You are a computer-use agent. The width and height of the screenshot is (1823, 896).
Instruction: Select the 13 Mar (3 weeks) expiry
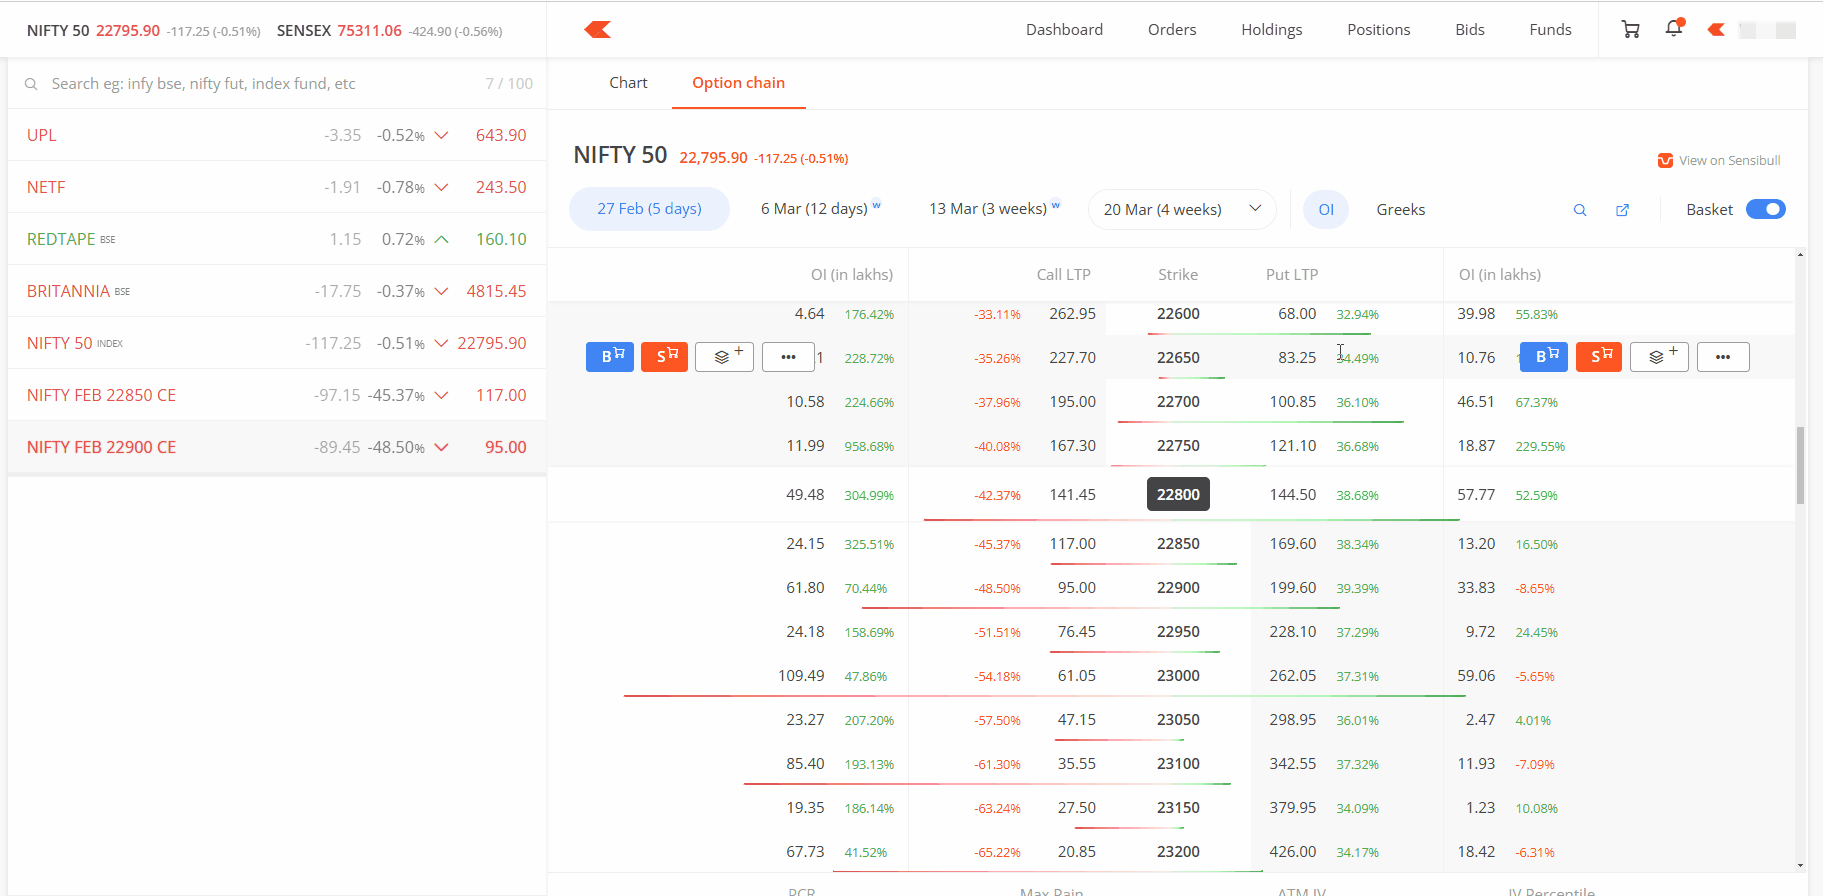[x=994, y=209]
